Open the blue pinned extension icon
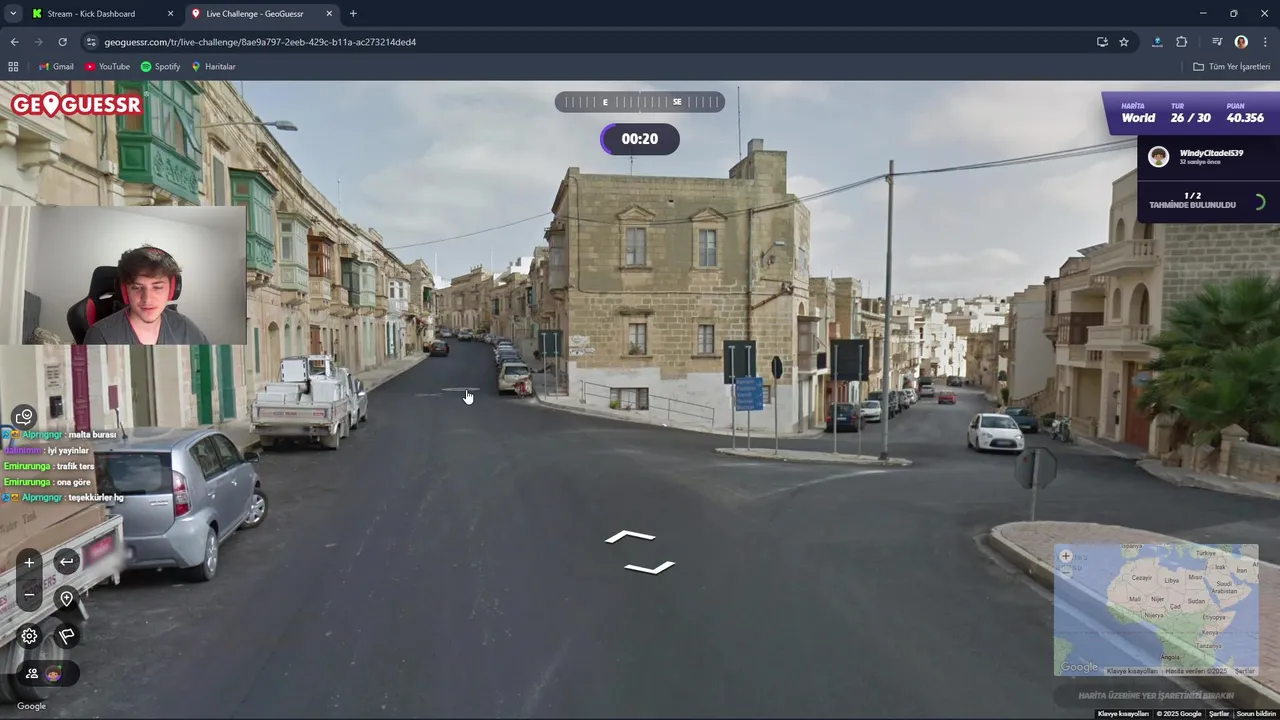Viewport: 1280px width, 720px height. [x=1157, y=42]
